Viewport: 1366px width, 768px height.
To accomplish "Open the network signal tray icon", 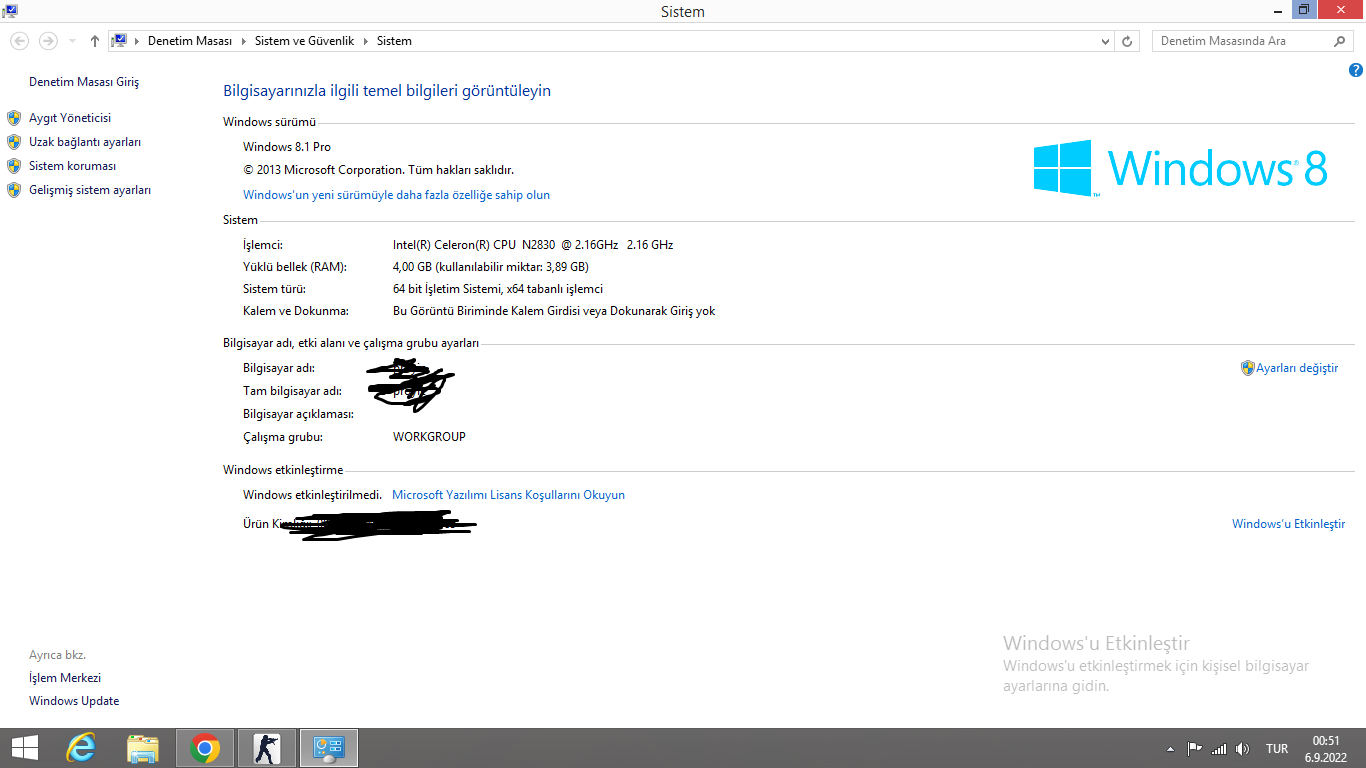I will pos(1218,749).
